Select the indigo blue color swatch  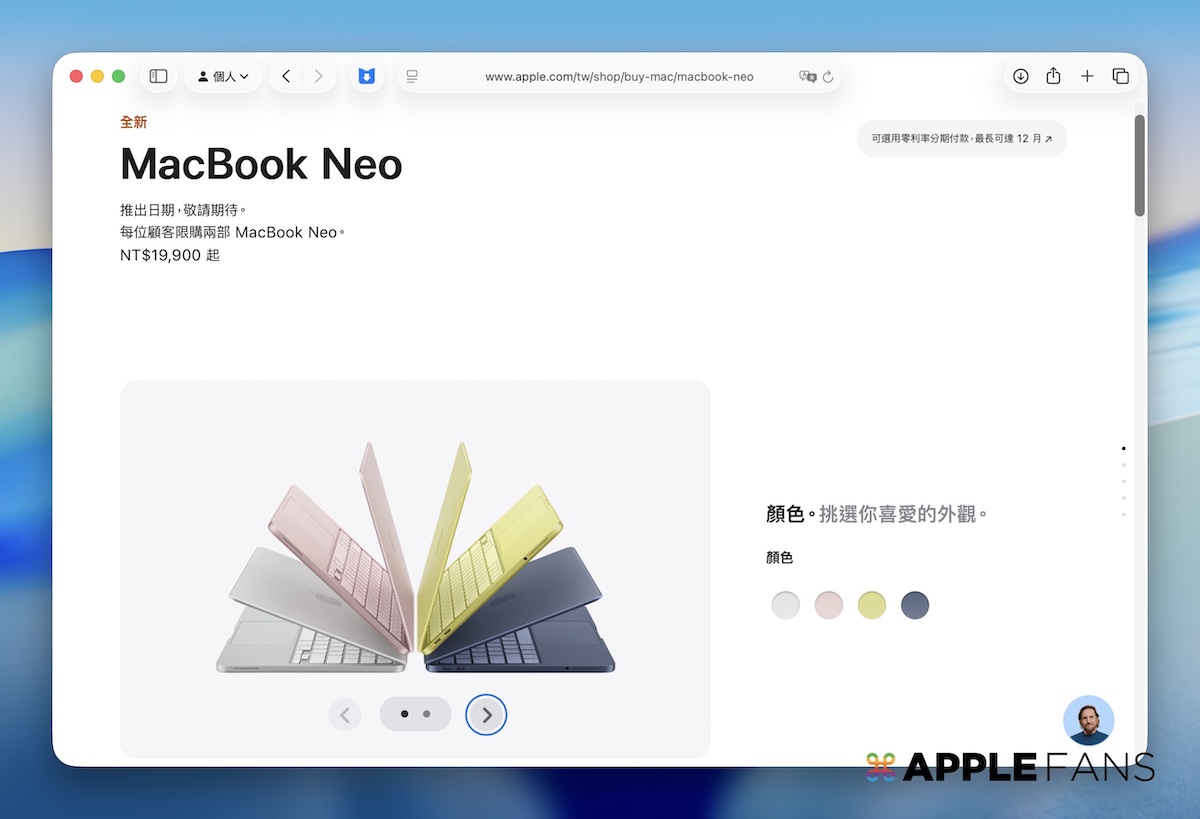915,605
